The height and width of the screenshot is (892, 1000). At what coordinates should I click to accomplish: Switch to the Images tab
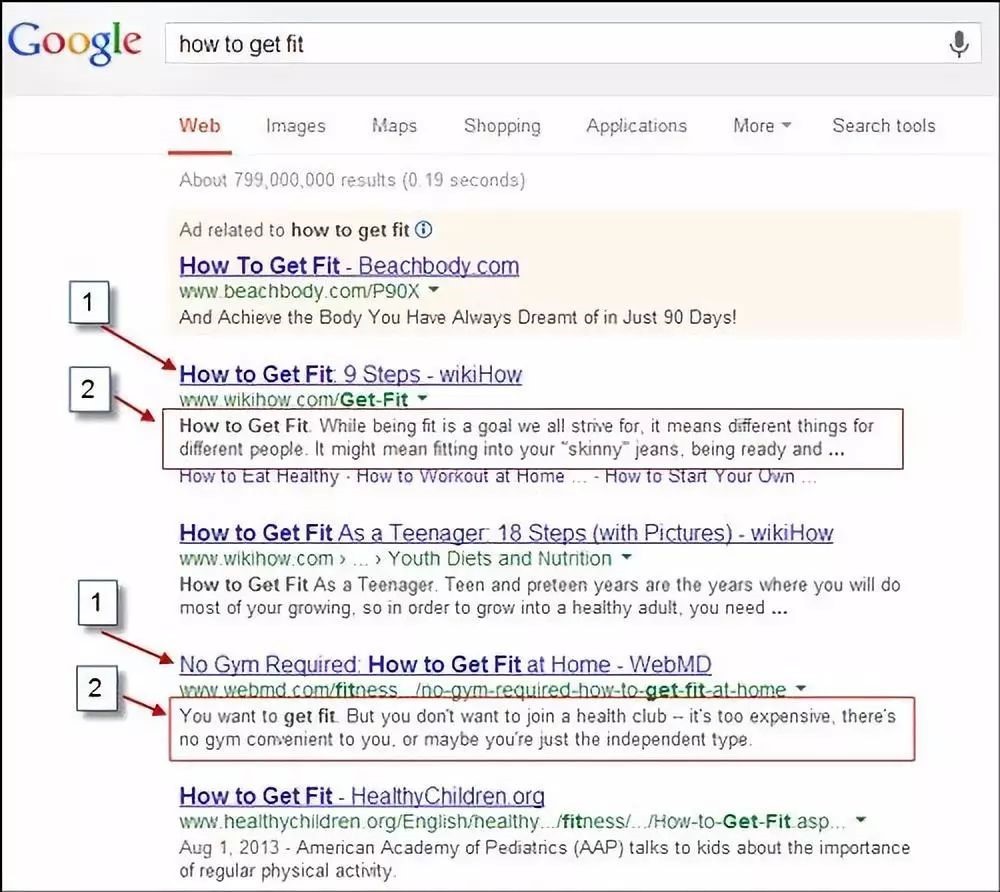tap(295, 126)
